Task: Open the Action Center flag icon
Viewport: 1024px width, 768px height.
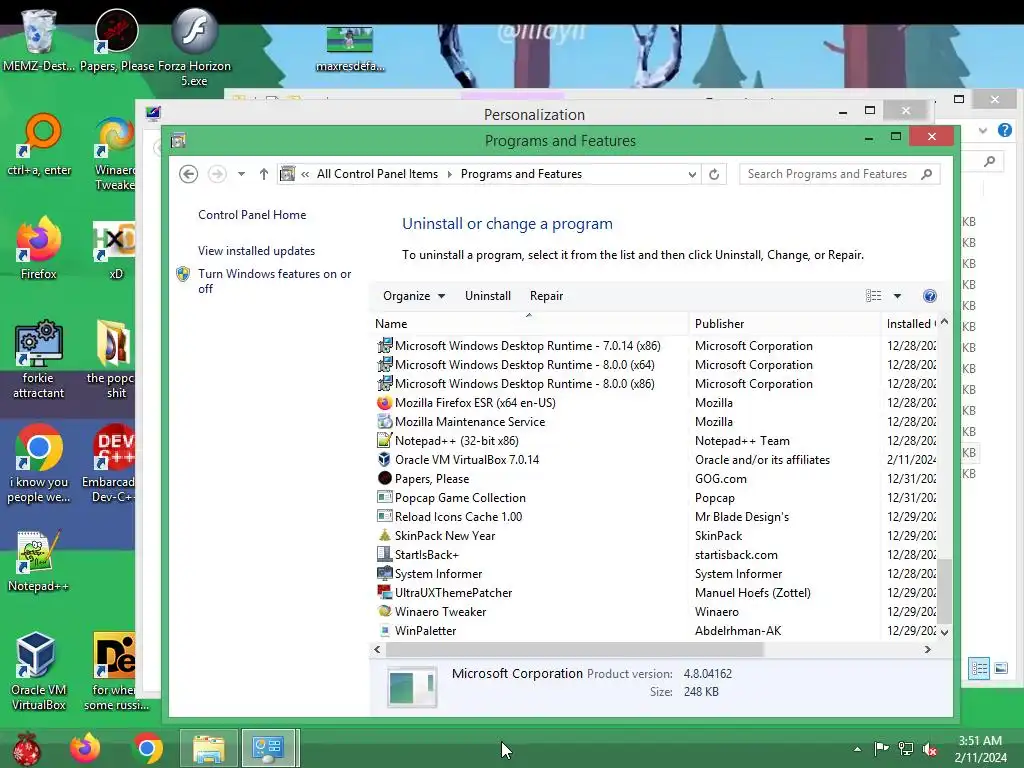Action: coord(881,749)
